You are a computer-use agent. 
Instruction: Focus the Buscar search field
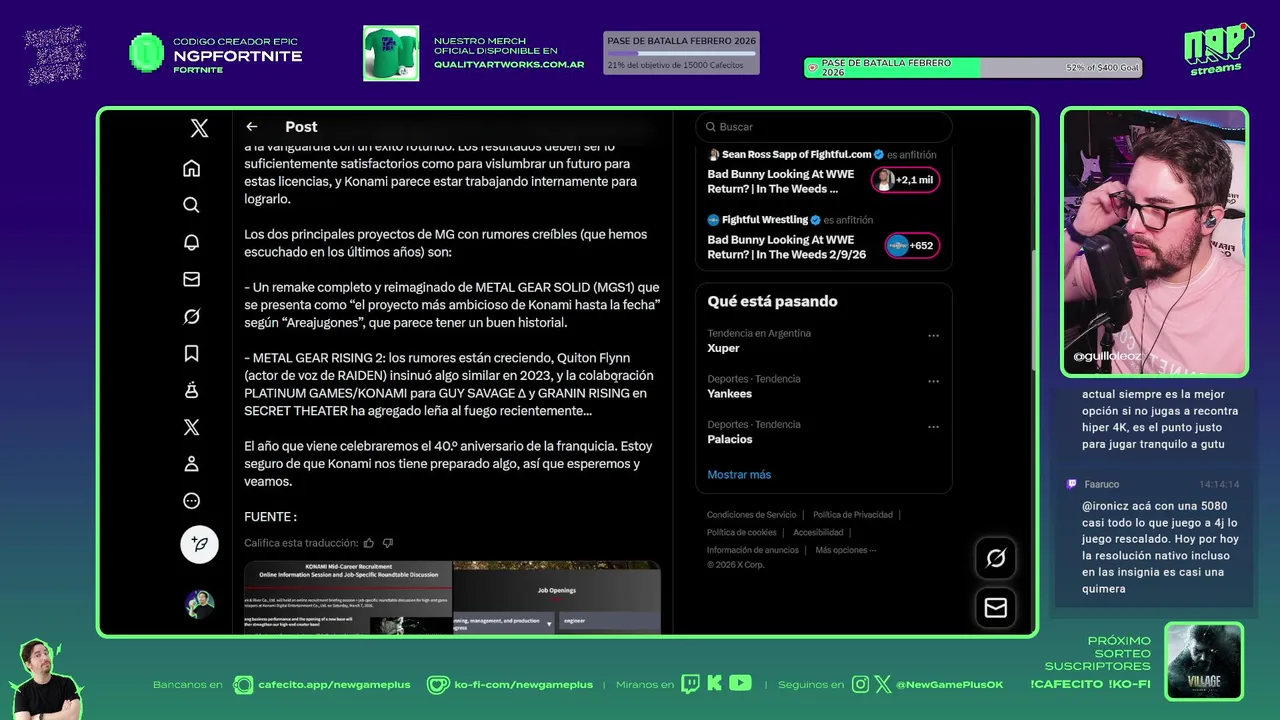pyautogui.click(x=824, y=127)
